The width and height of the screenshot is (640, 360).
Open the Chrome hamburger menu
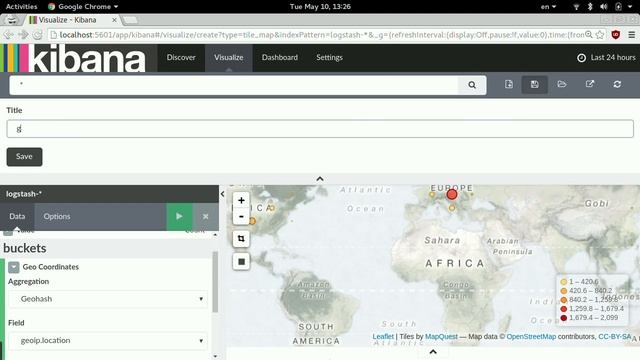click(x=631, y=35)
